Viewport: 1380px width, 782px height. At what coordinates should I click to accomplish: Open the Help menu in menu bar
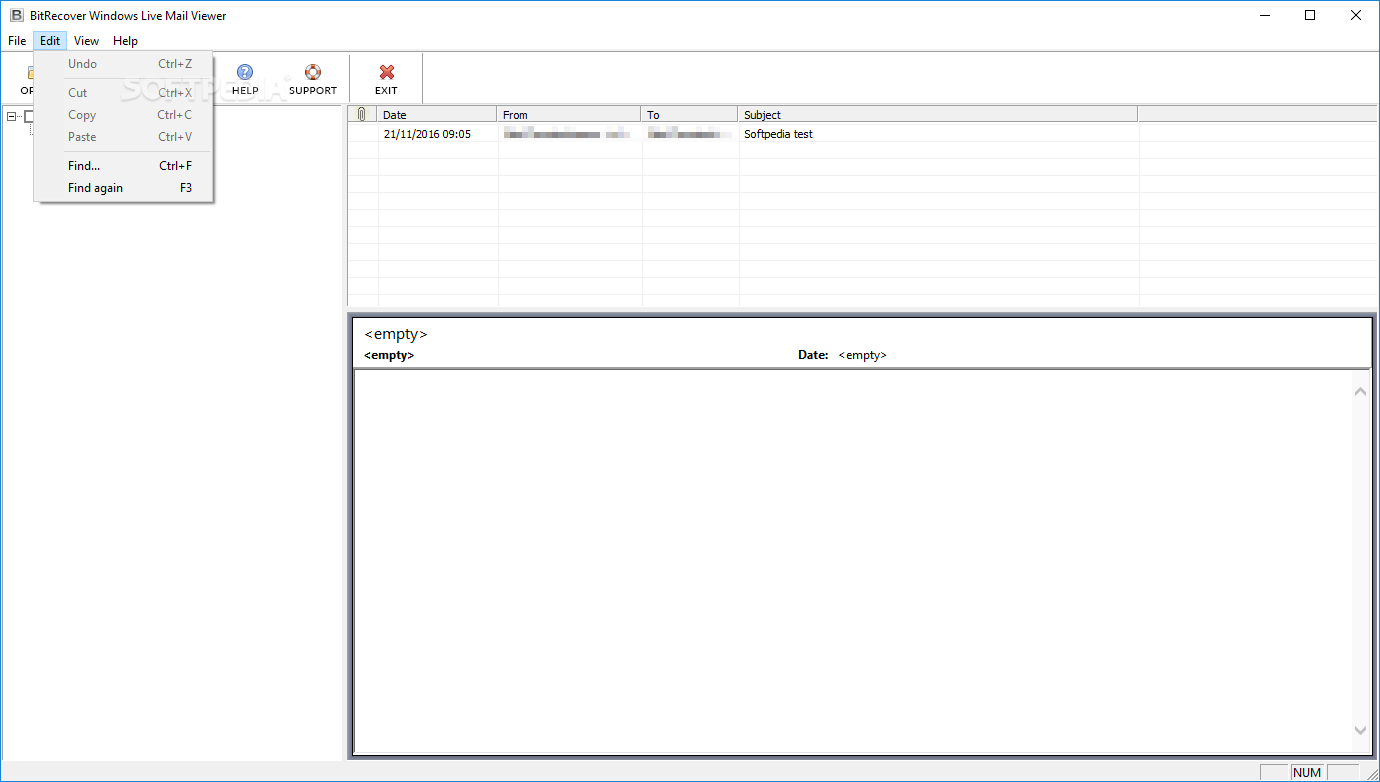125,41
